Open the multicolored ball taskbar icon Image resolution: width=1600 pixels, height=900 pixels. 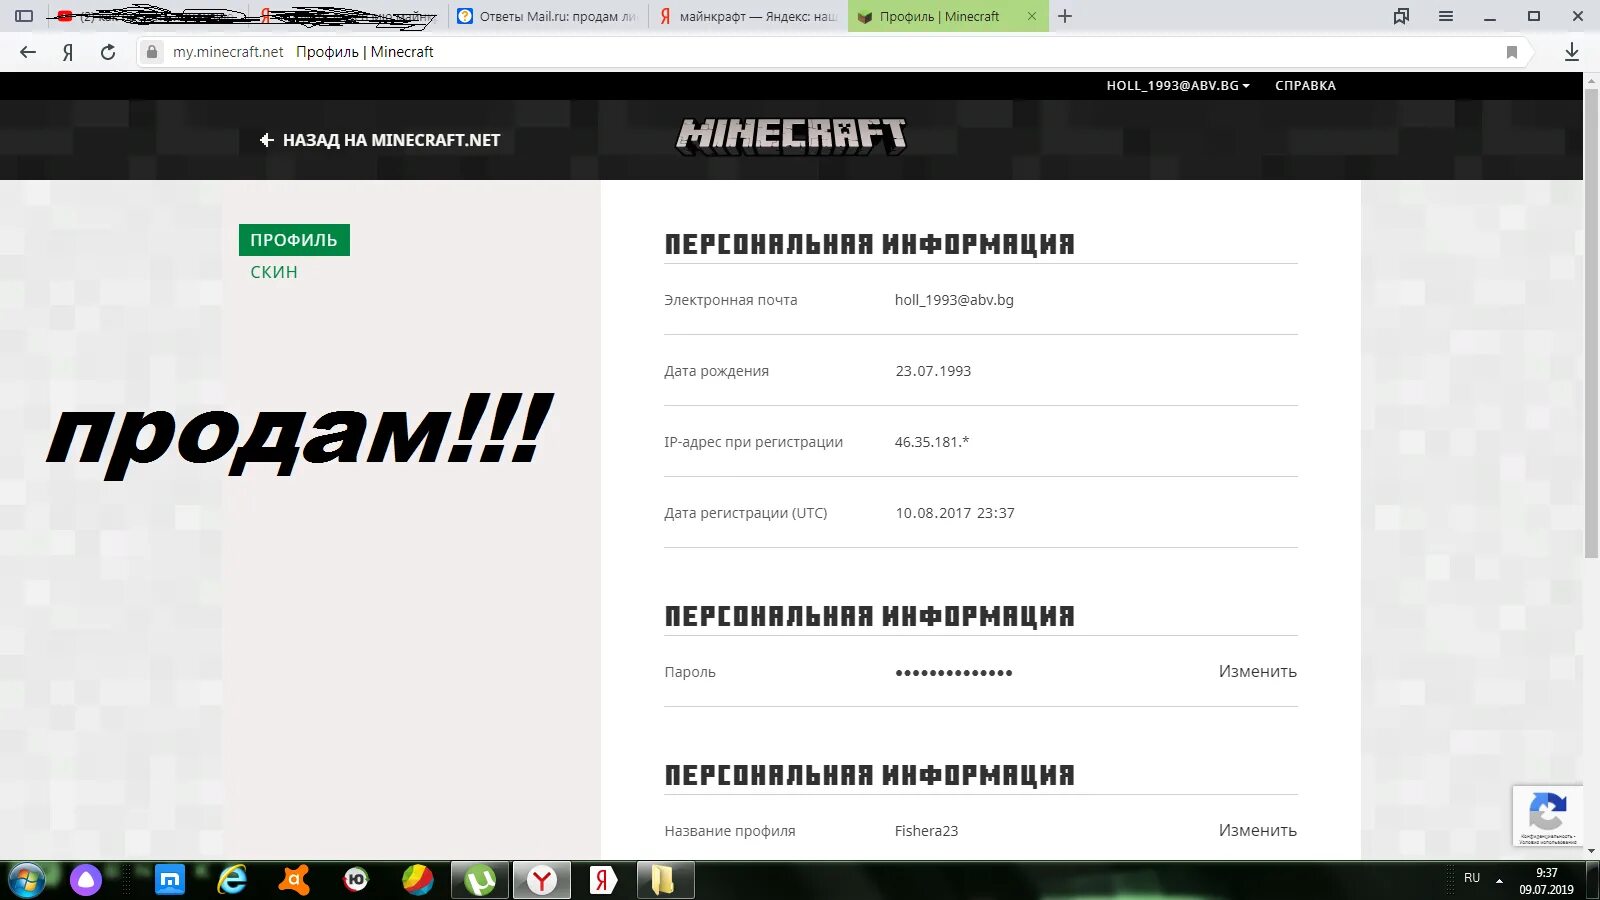[418, 880]
